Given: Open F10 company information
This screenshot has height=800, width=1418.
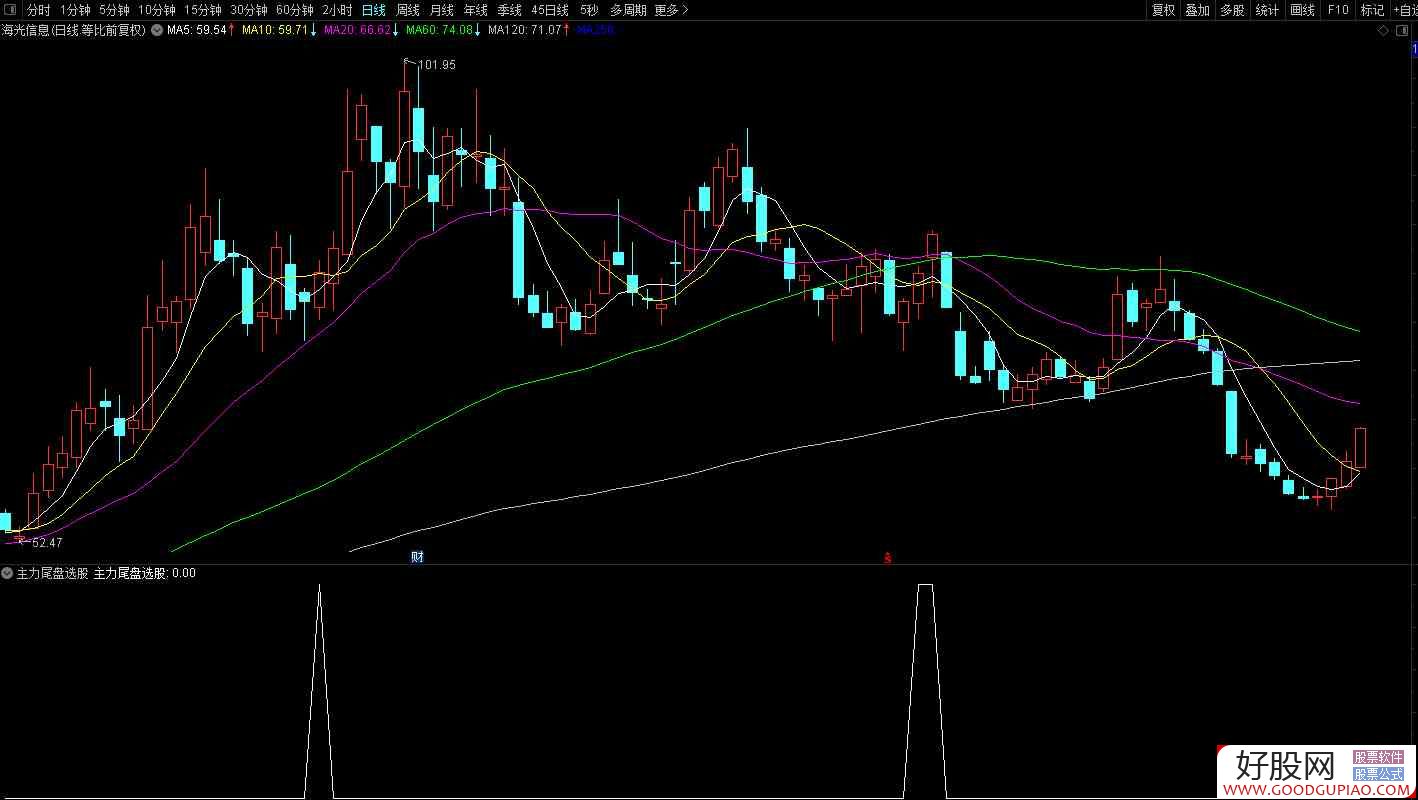Looking at the screenshot, I should click(1337, 10).
